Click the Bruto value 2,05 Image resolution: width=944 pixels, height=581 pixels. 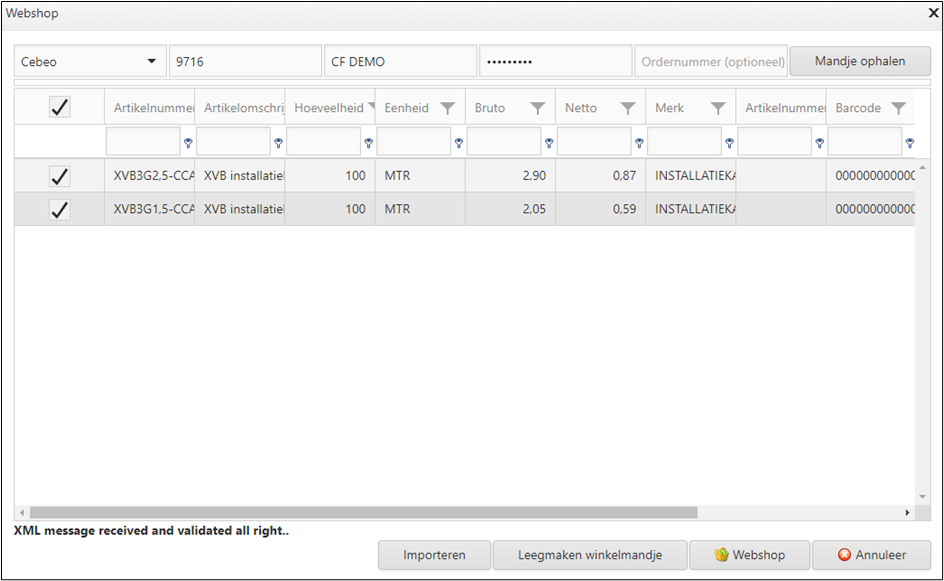[534, 210]
